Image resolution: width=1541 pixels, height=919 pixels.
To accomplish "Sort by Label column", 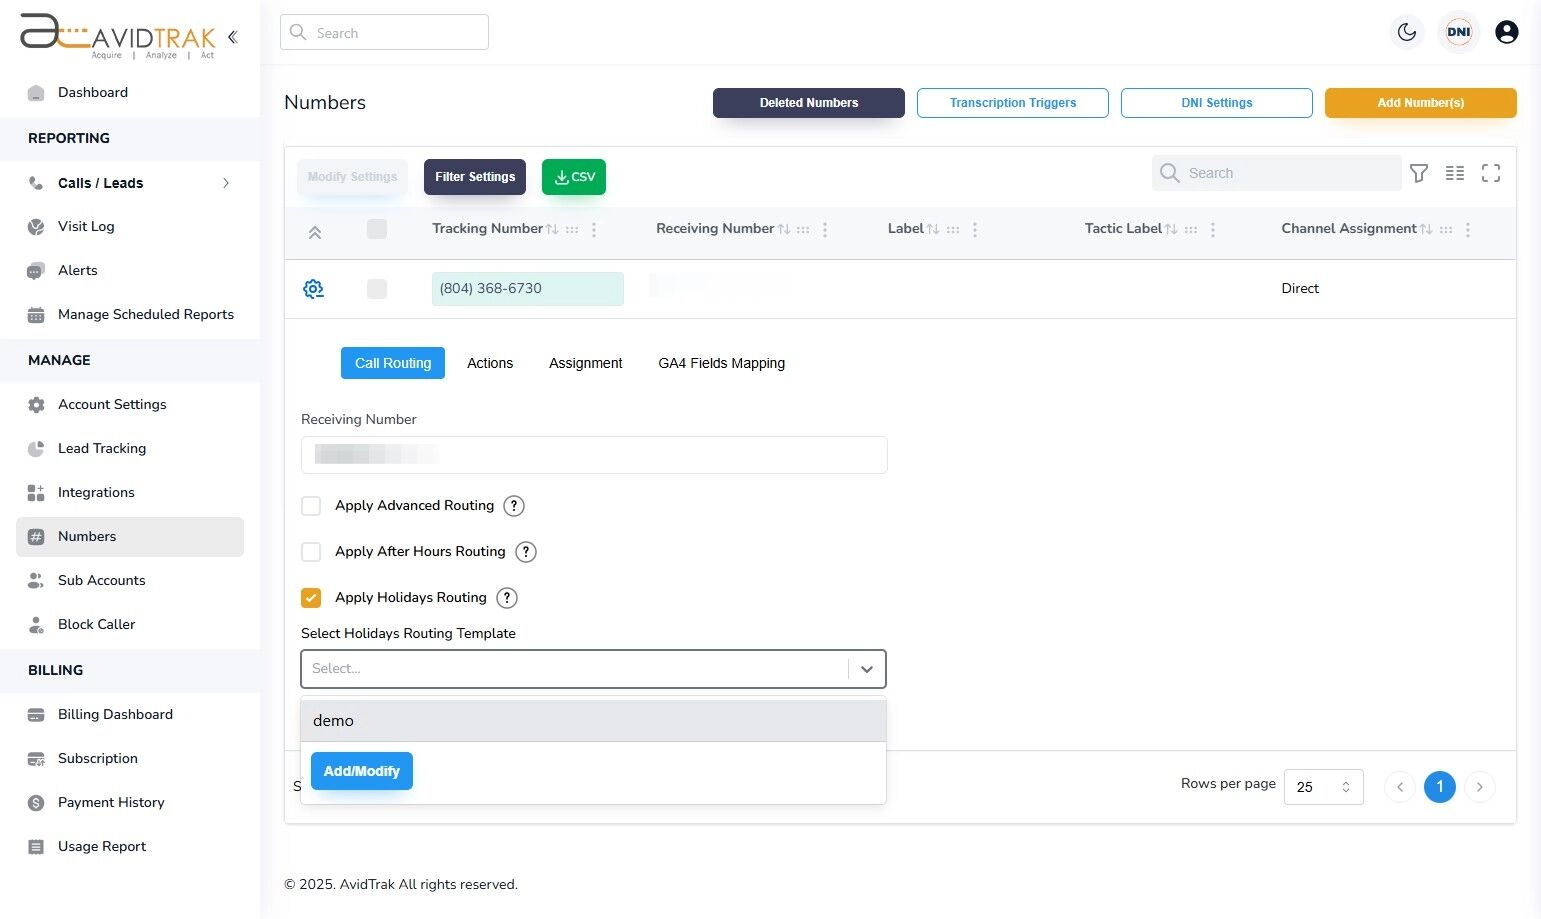I will (x=933, y=229).
